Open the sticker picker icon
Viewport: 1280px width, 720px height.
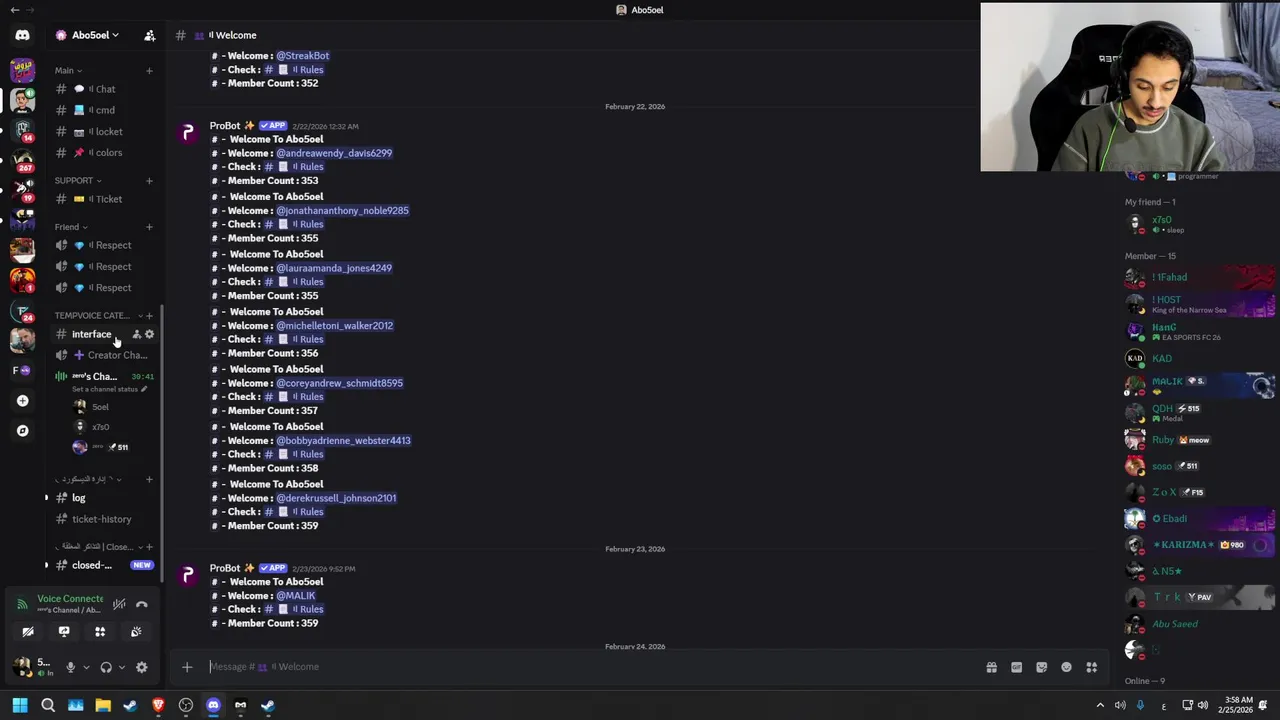[x=1041, y=667]
